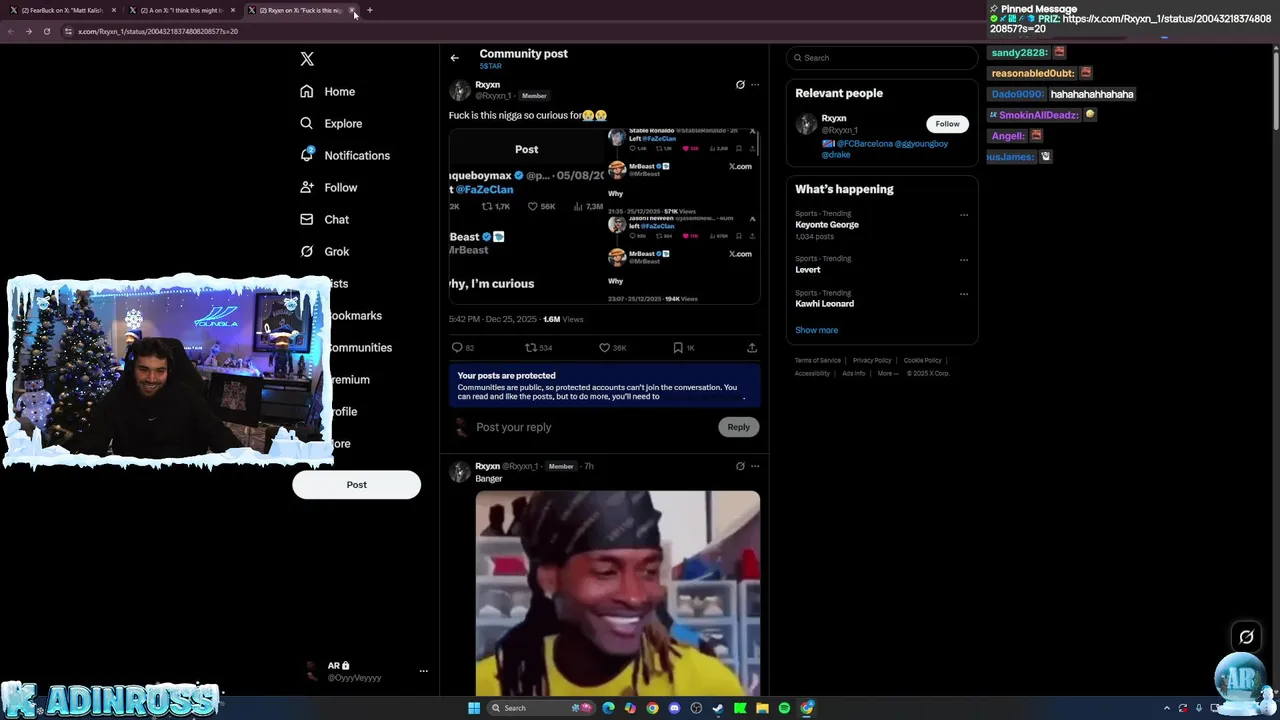Open the embedded screenshot image in the post
This screenshot has height=720, width=1280.
[604, 215]
